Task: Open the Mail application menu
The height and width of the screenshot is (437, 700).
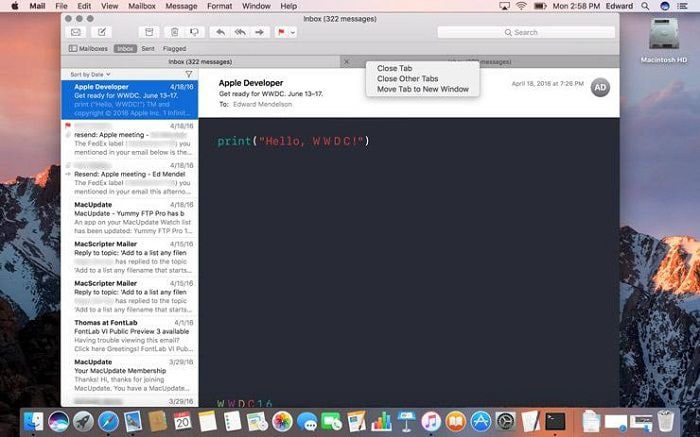Action: pyautogui.click(x=37, y=6)
